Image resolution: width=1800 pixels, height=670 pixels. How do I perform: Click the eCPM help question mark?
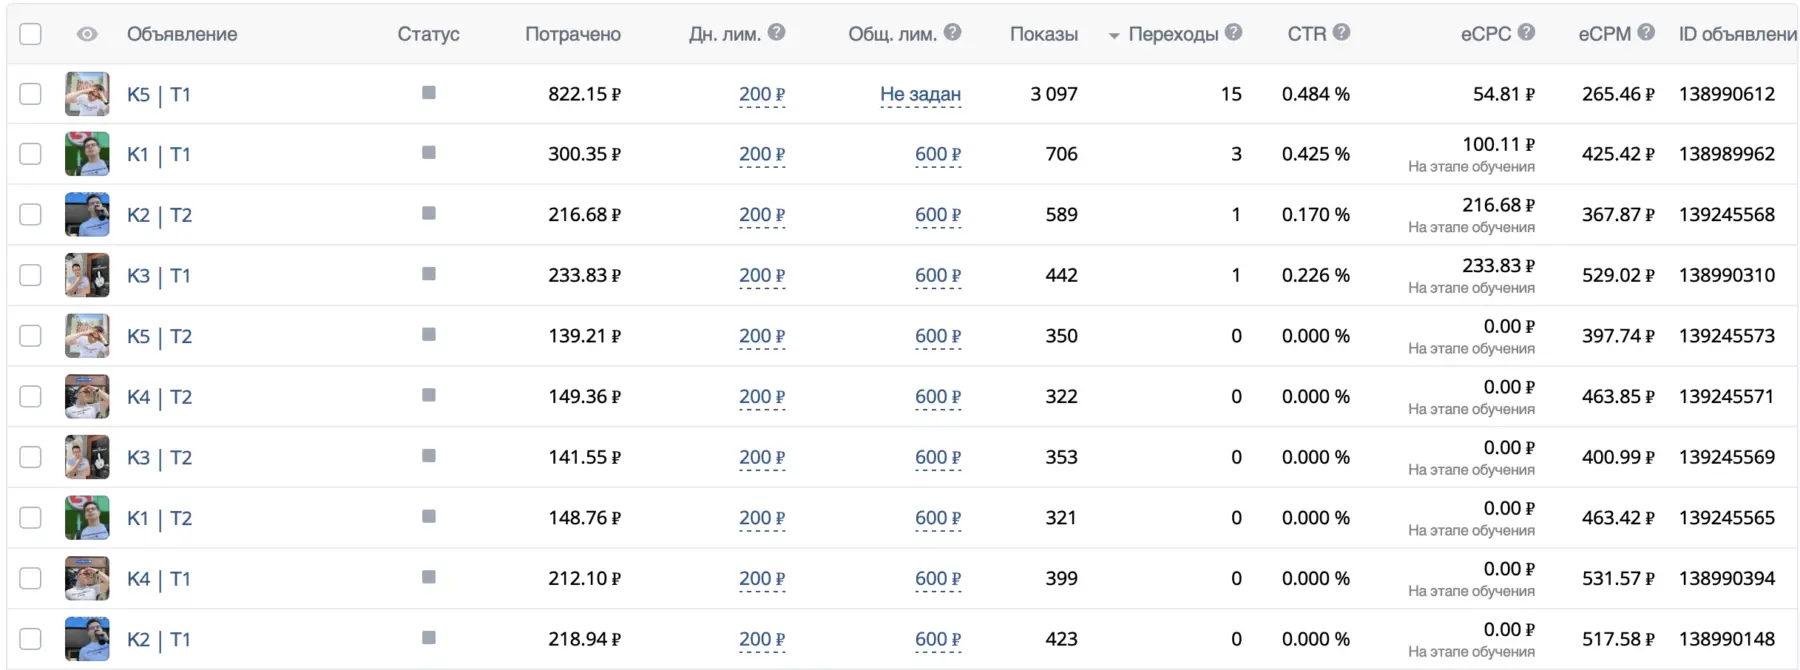pyautogui.click(x=1646, y=33)
